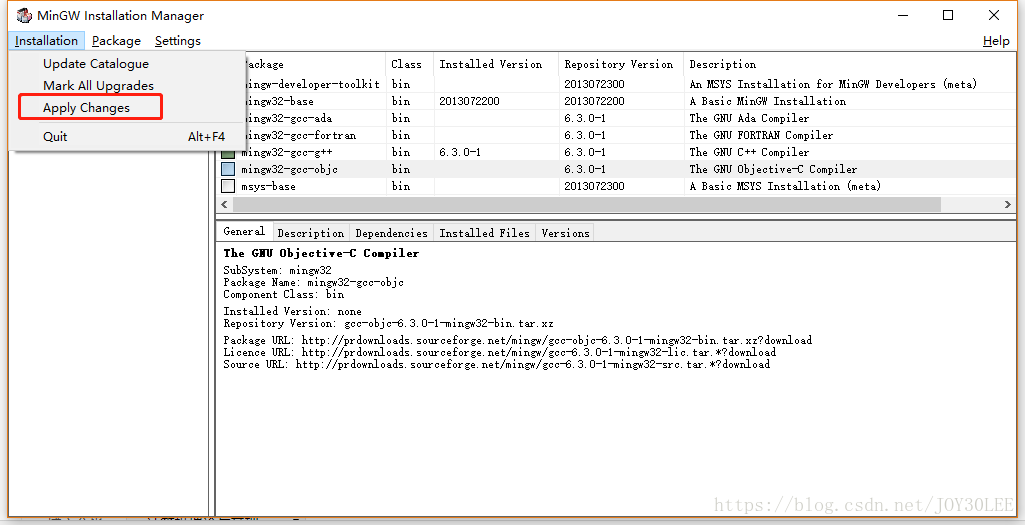Select the mingw32-base package row
The image size is (1025, 525).
coord(616,101)
